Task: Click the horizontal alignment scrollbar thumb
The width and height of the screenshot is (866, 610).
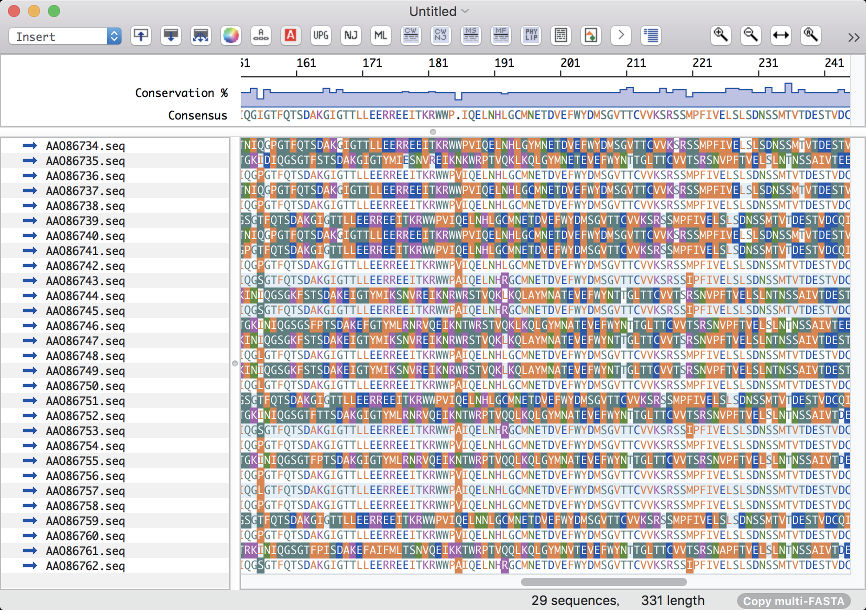Action: pyautogui.click(x=604, y=582)
